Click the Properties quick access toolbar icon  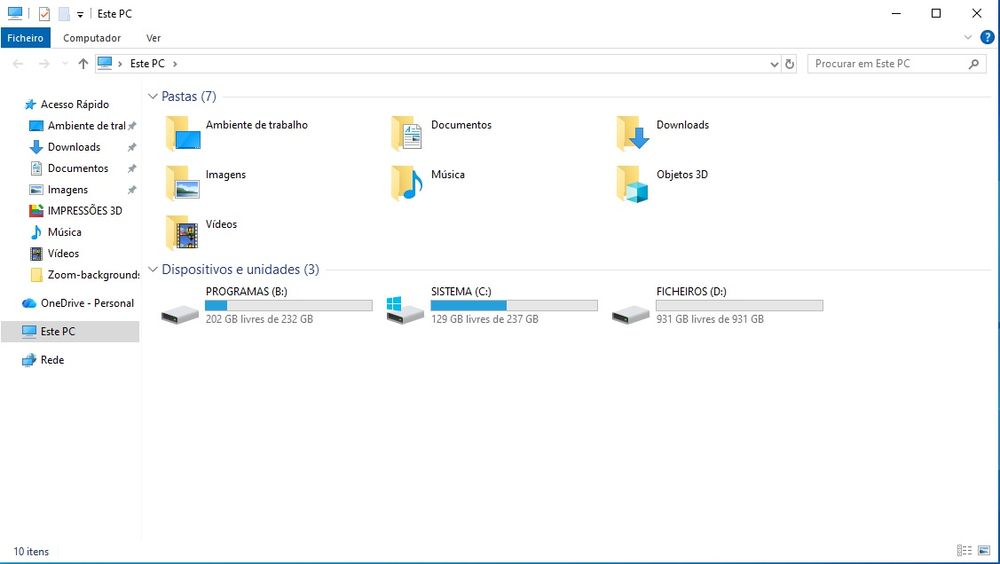(x=44, y=13)
